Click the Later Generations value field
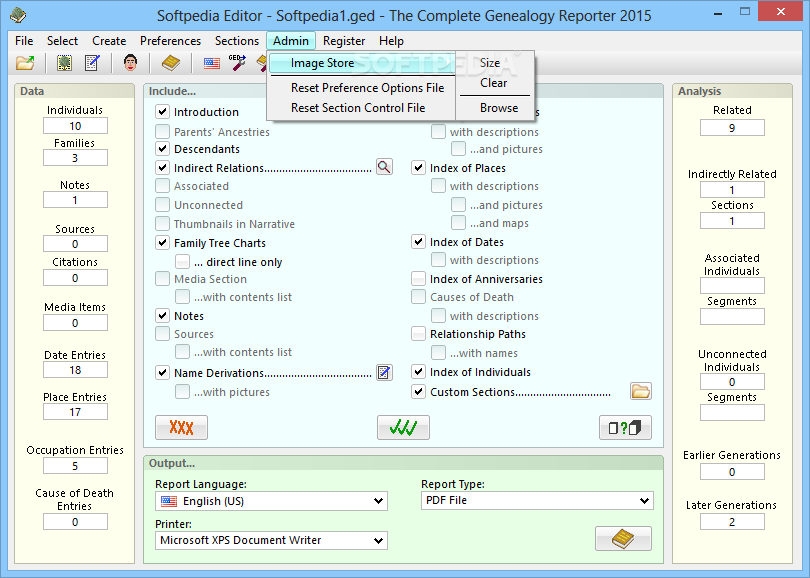 click(x=732, y=522)
